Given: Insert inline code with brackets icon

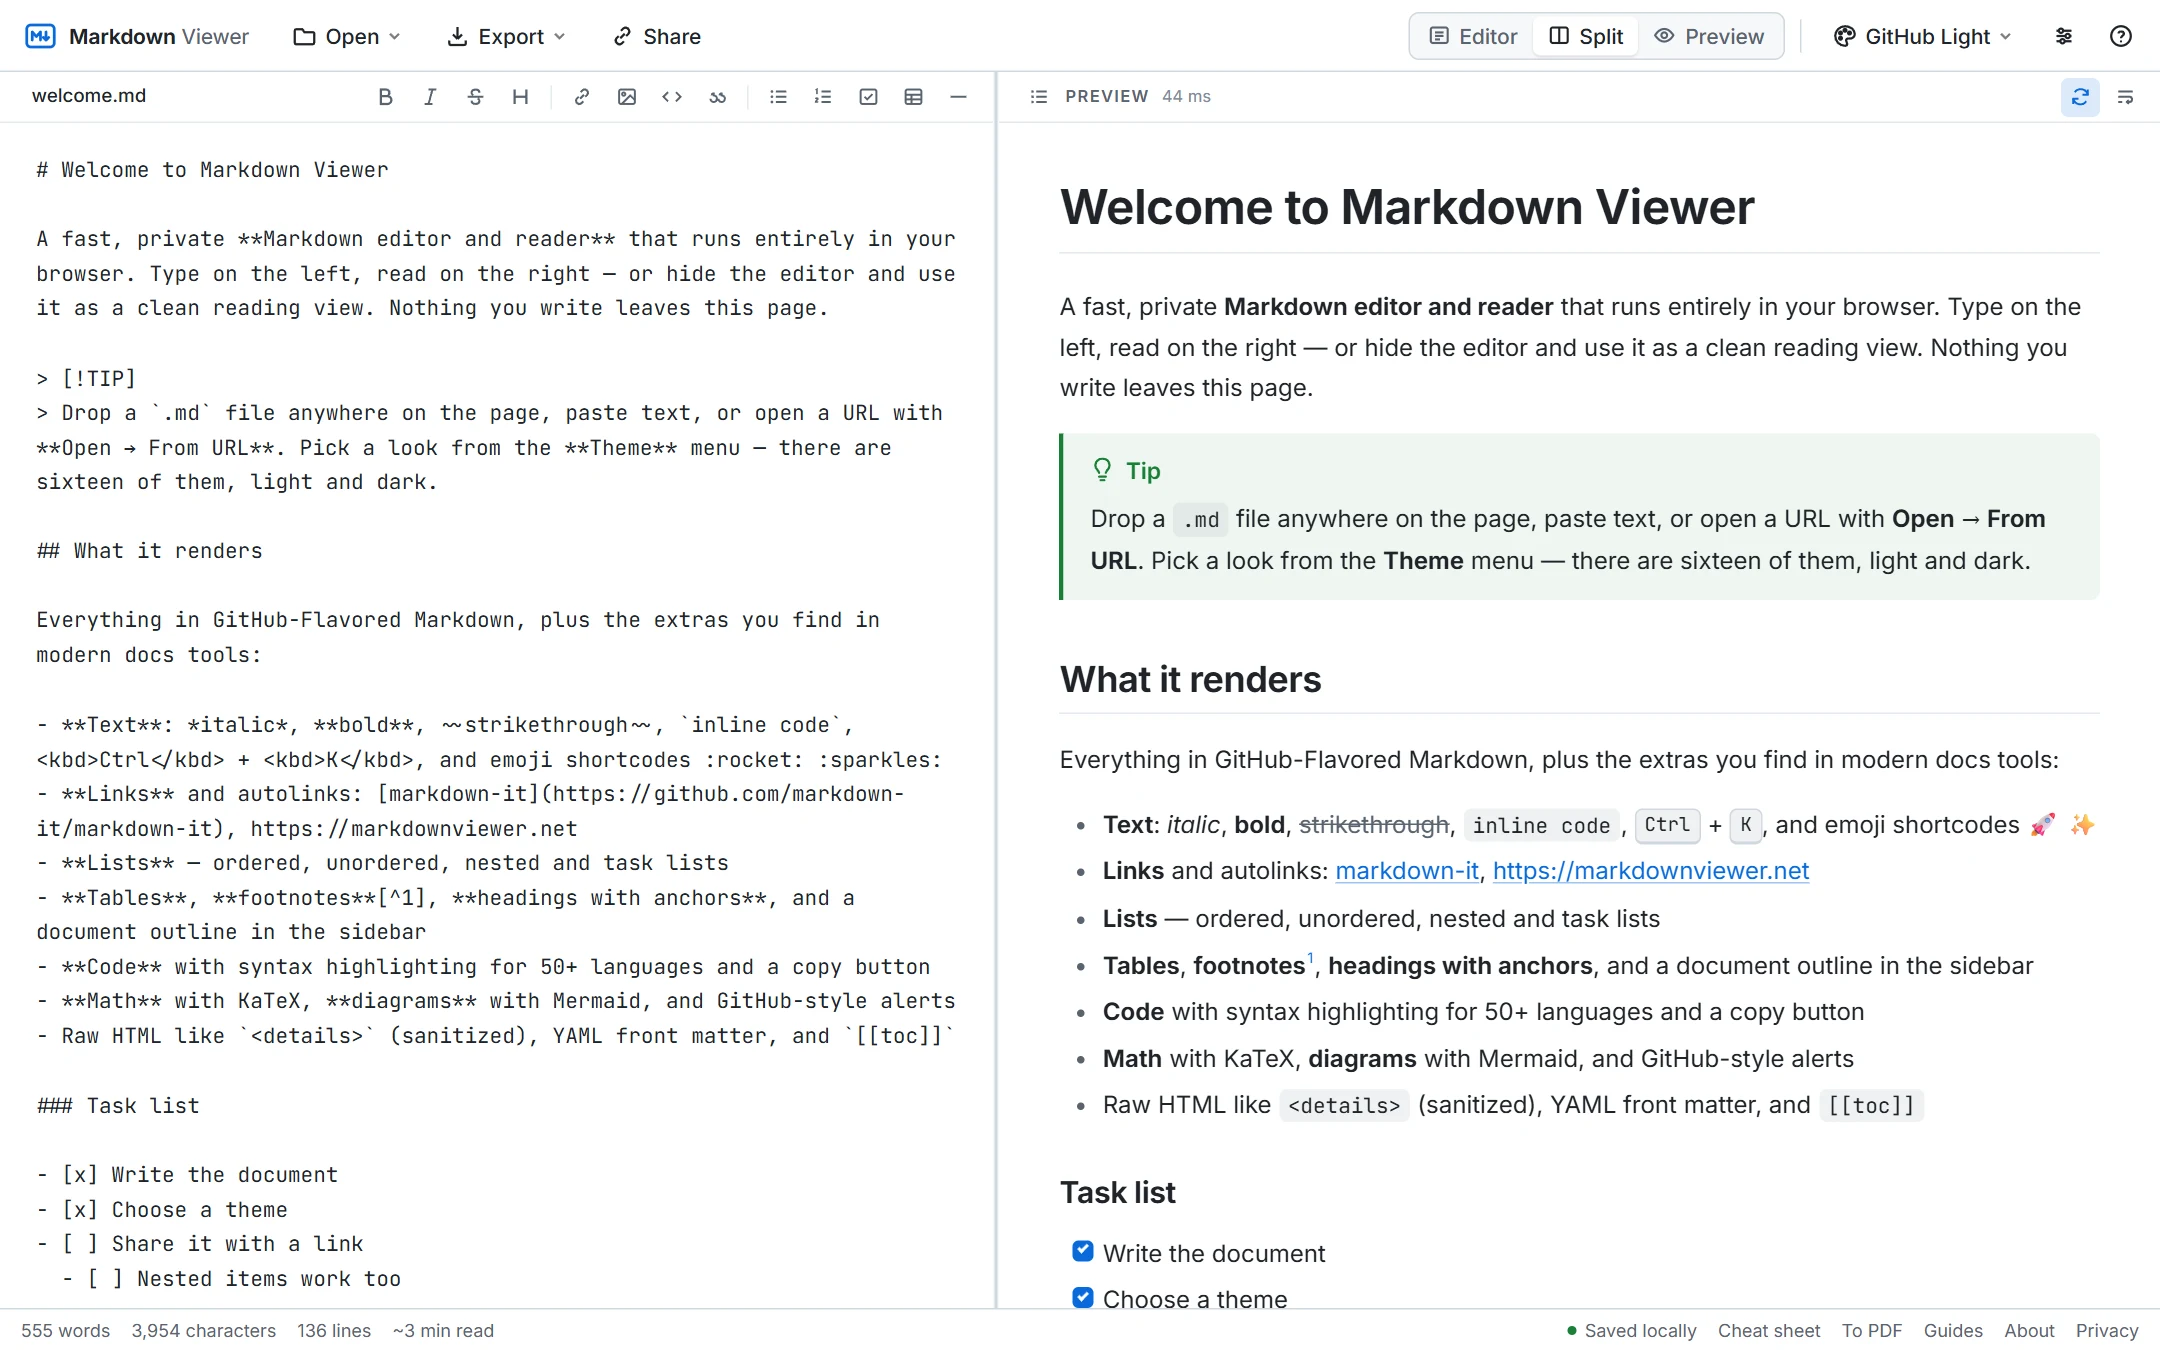Looking at the screenshot, I should click(672, 97).
